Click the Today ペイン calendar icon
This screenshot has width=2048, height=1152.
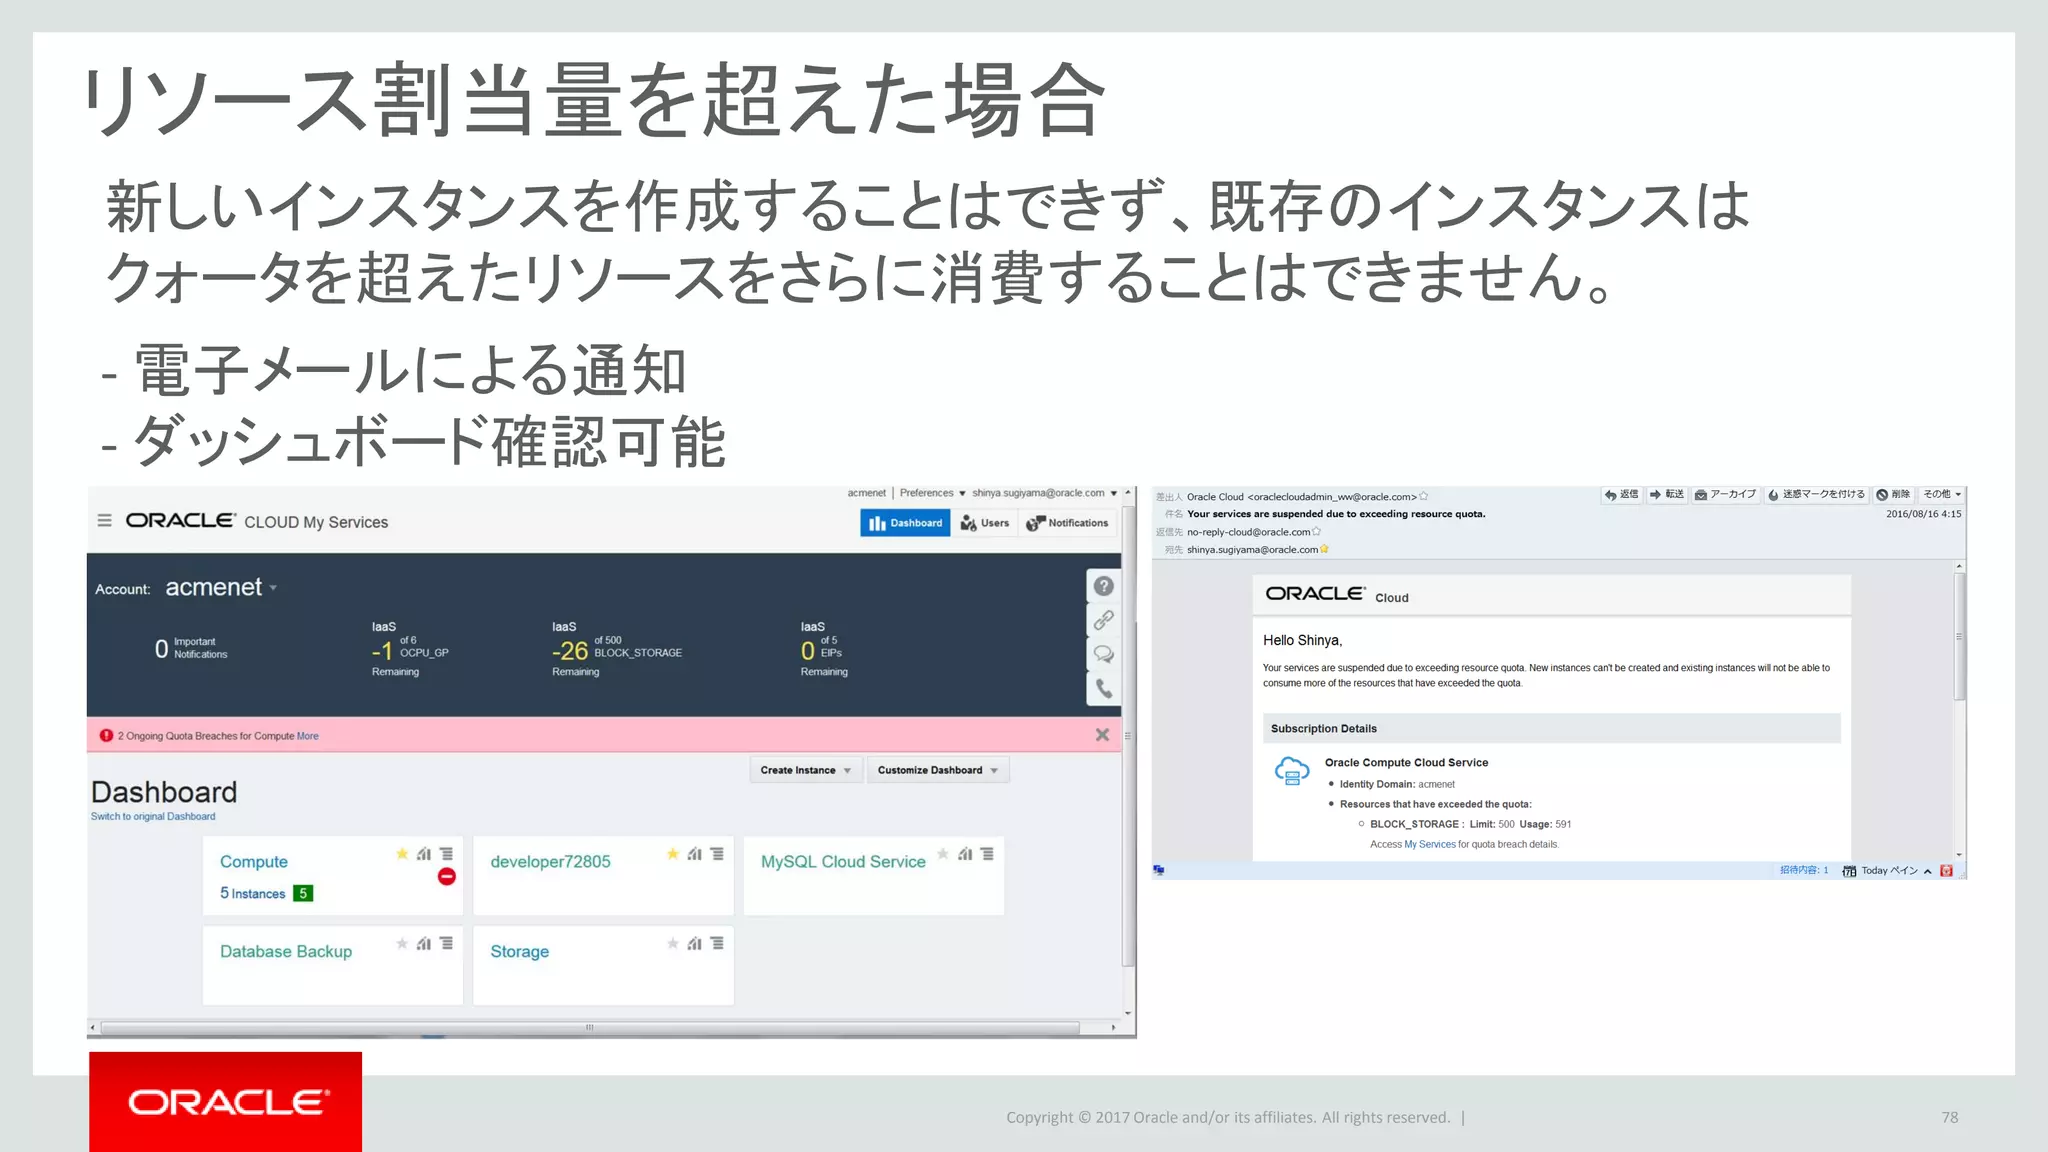[x=1849, y=871]
